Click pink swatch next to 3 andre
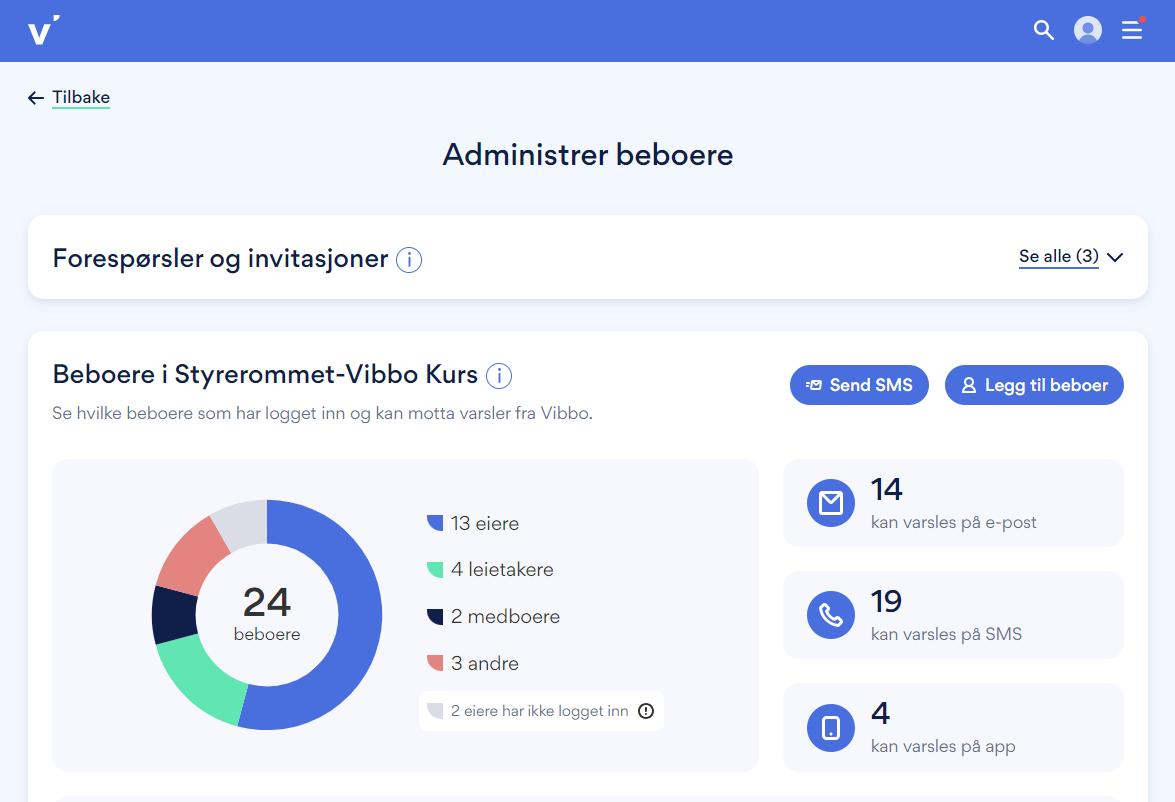 point(435,663)
